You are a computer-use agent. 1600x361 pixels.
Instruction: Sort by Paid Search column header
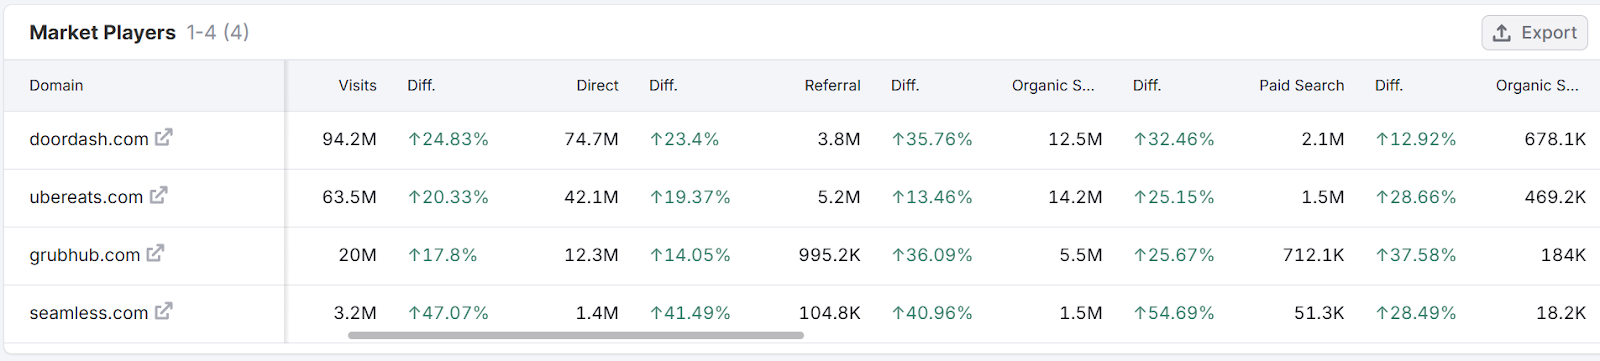point(1301,86)
